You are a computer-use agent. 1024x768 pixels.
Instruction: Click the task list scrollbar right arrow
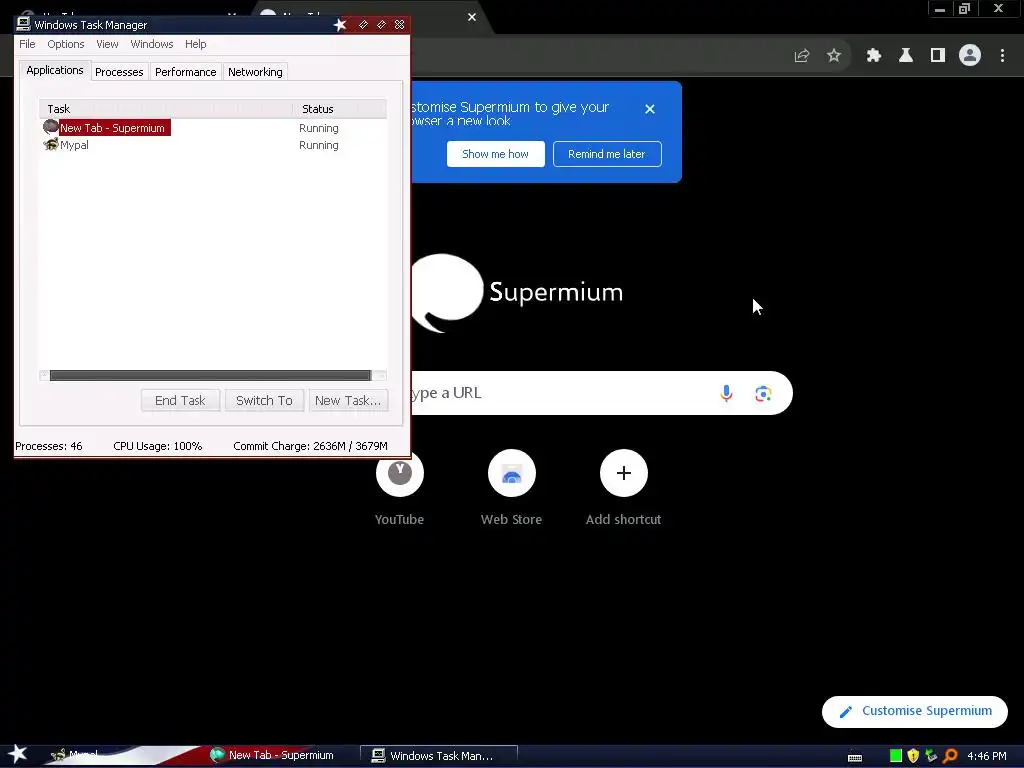pos(381,375)
